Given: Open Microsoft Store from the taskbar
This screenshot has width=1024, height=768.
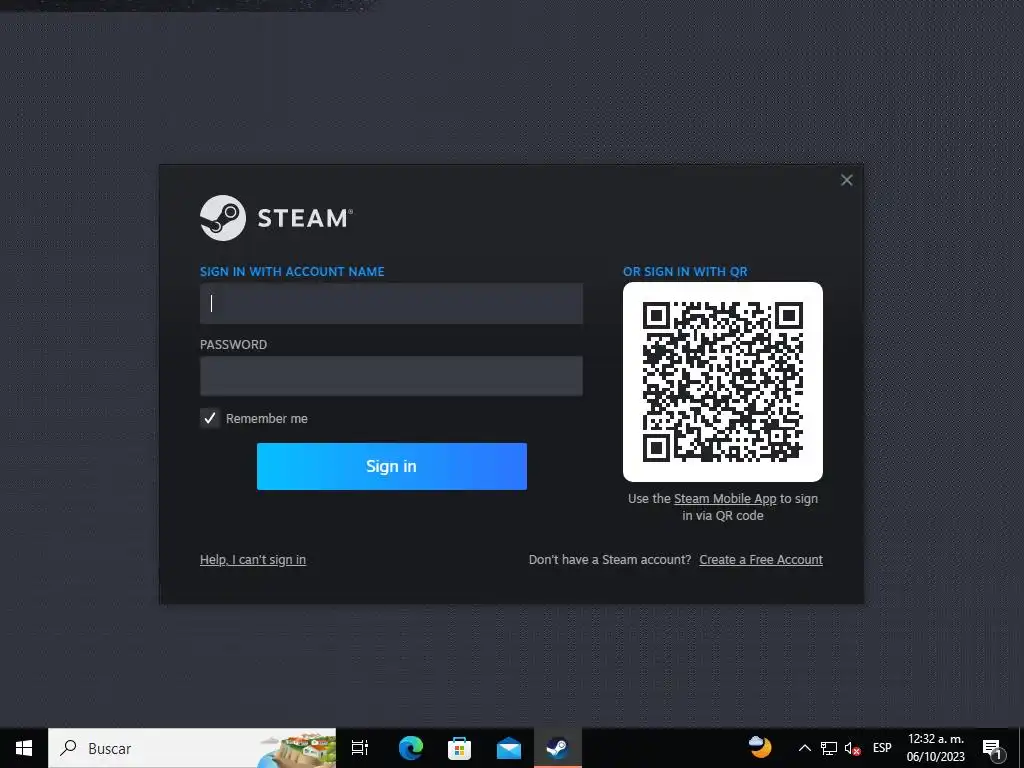Looking at the screenshot, I should pyautogui.click(x=459, y=748).
